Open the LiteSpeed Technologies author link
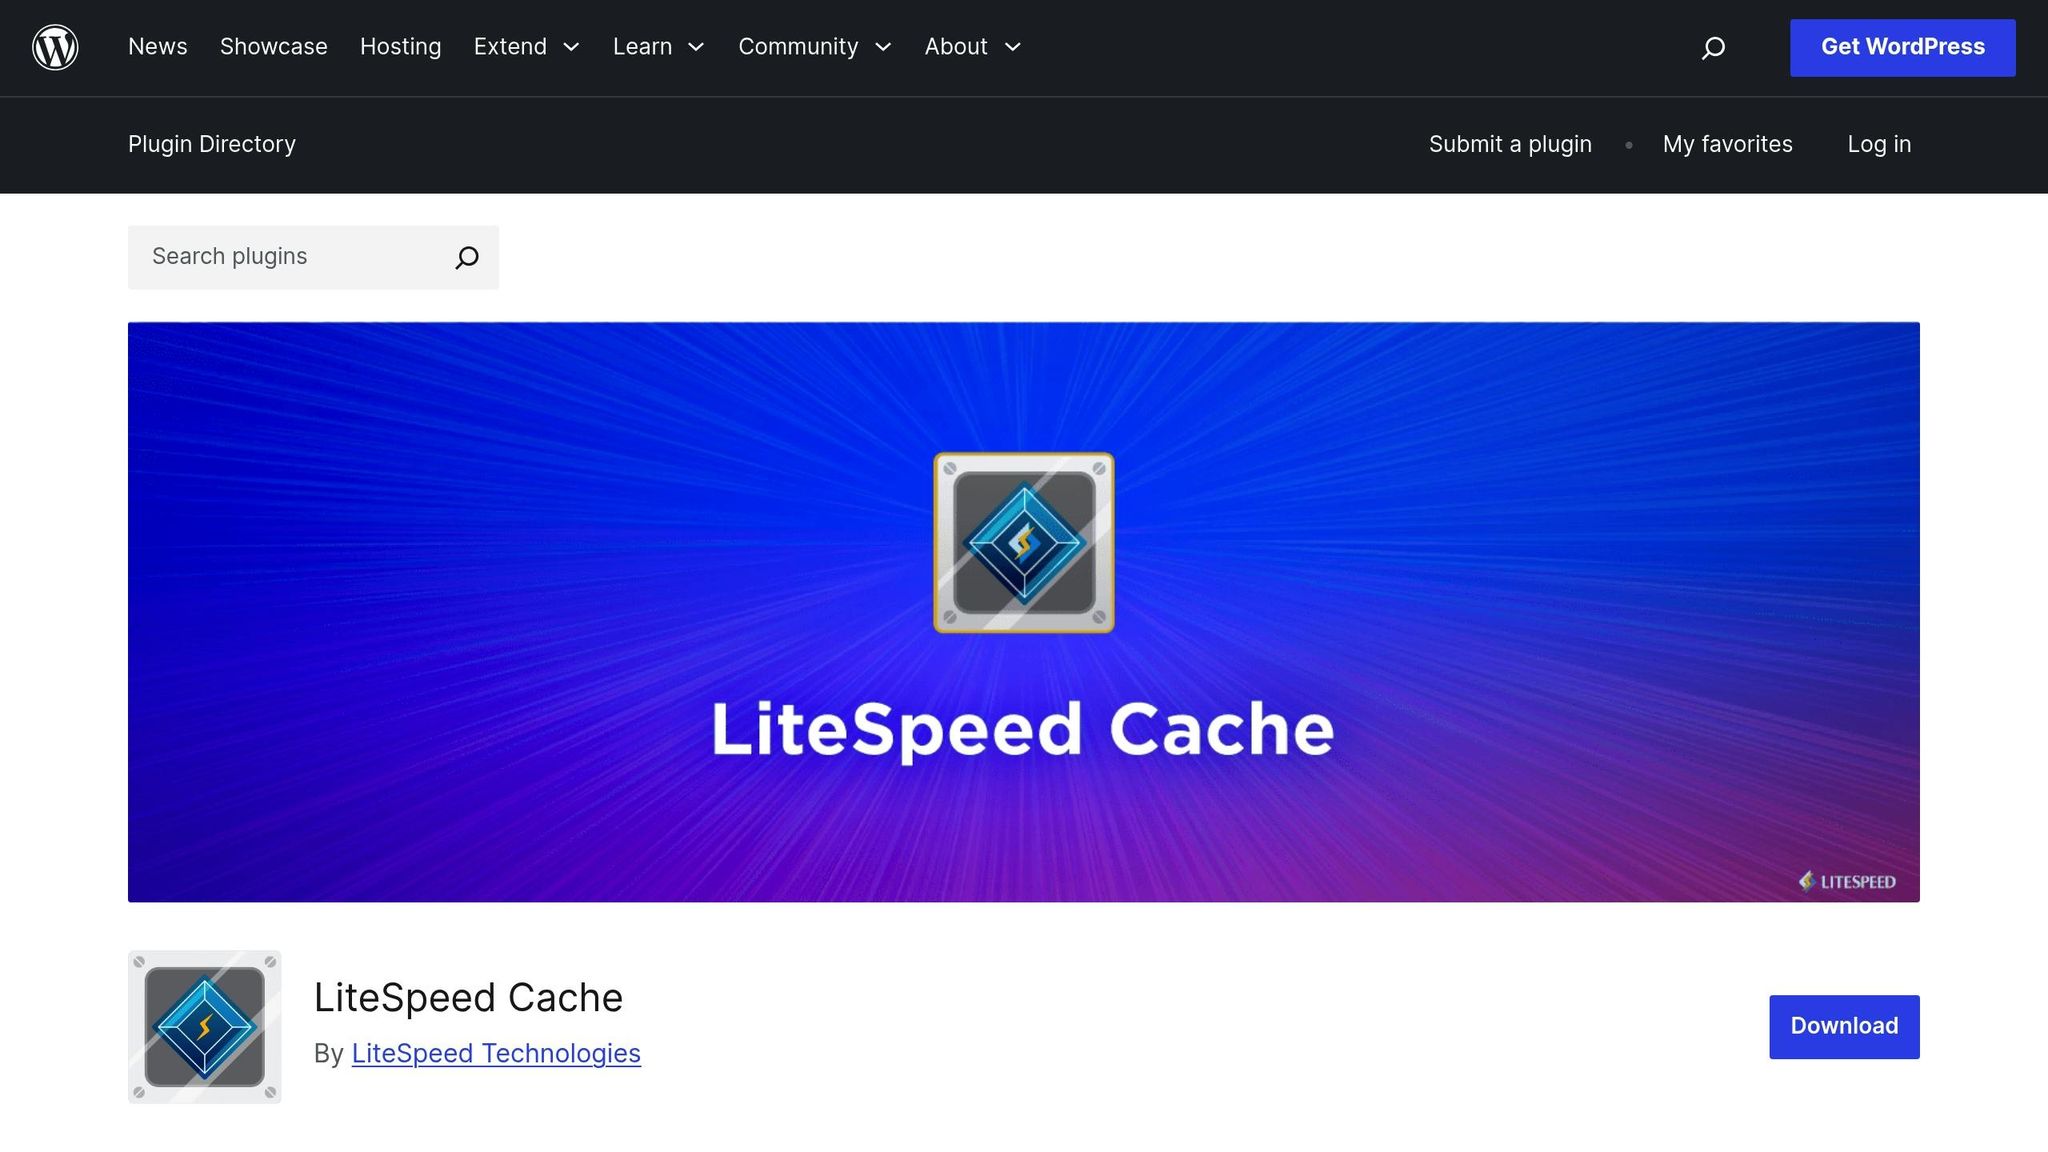 point(495,1053)
